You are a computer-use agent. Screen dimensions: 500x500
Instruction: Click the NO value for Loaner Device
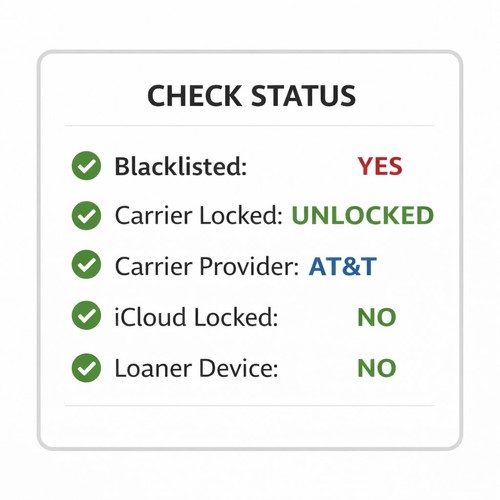coord(377,368)
